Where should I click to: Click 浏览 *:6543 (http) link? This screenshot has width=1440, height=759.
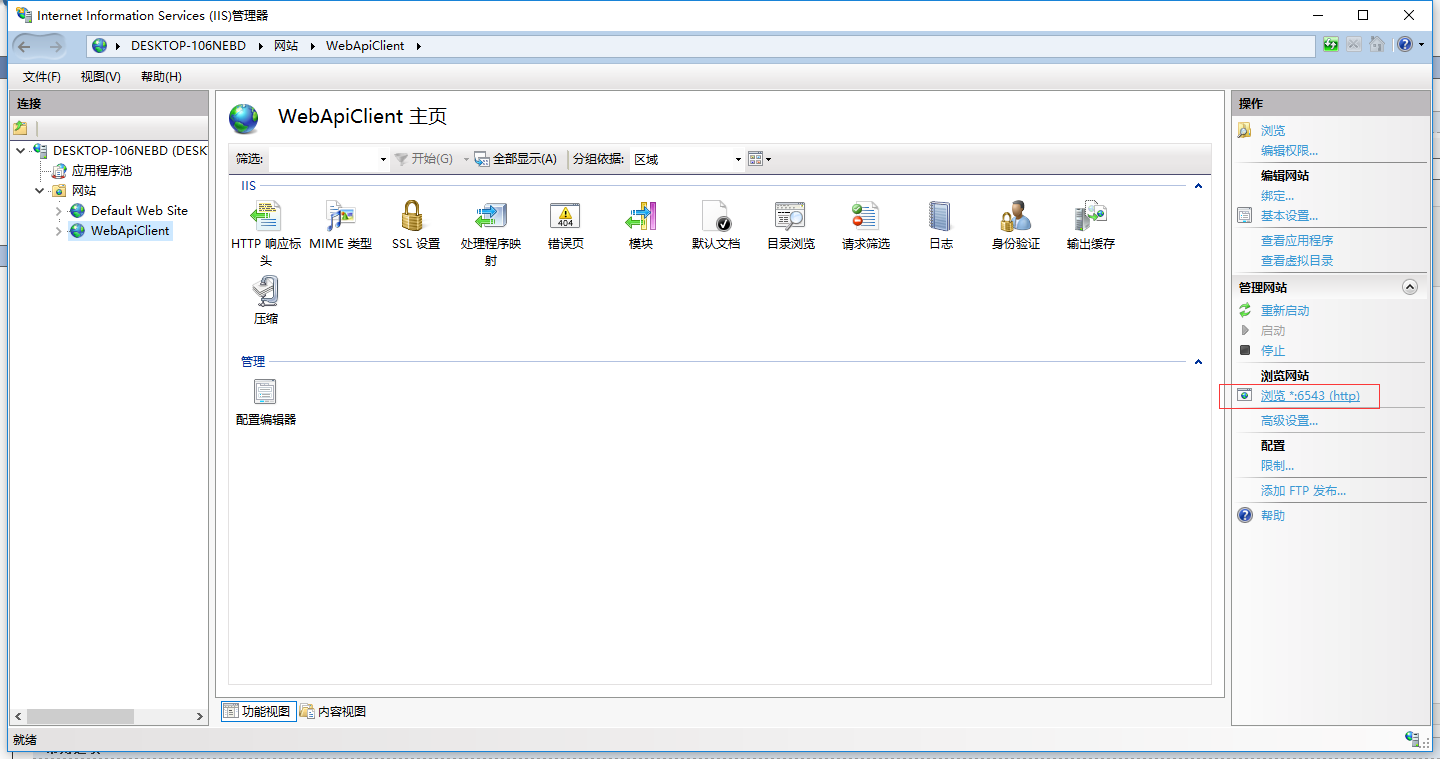click(x=1310, y=396)
